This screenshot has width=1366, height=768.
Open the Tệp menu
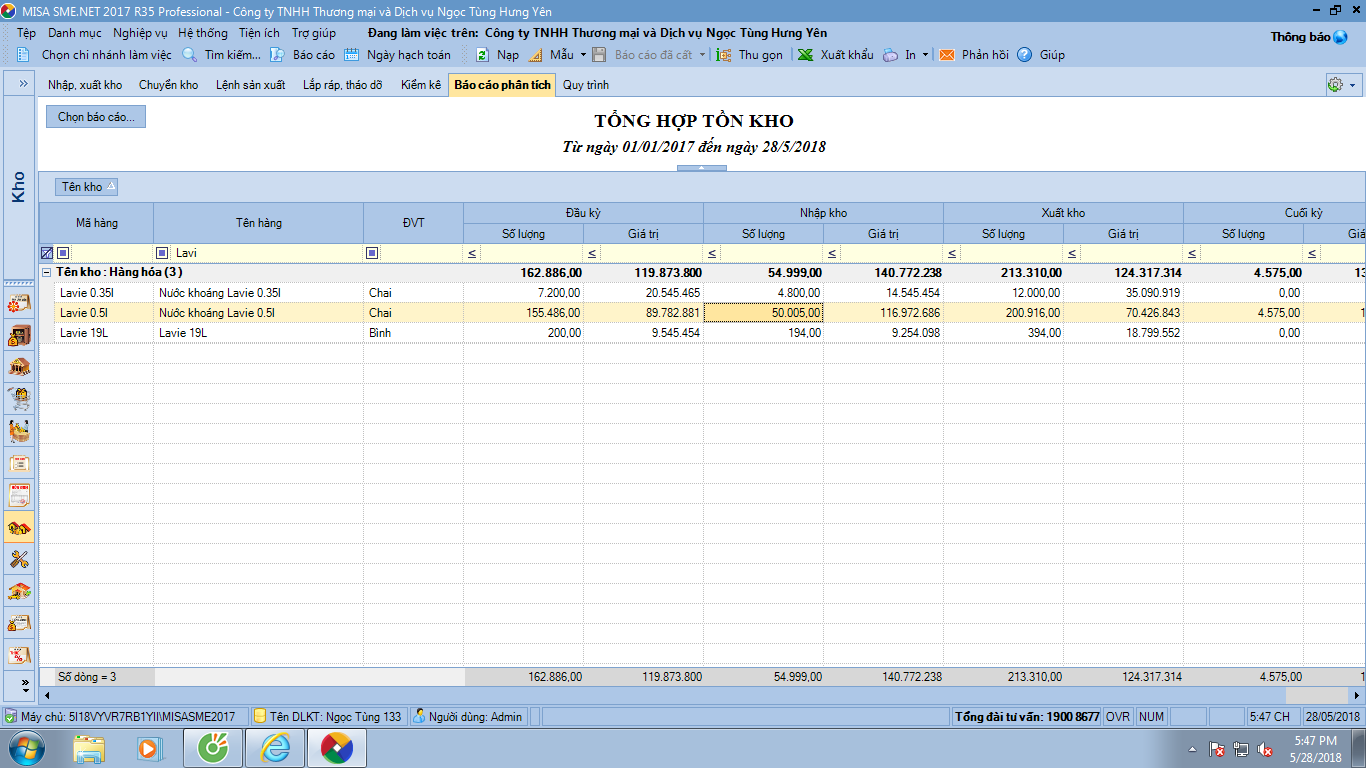[x=26, y=33]
